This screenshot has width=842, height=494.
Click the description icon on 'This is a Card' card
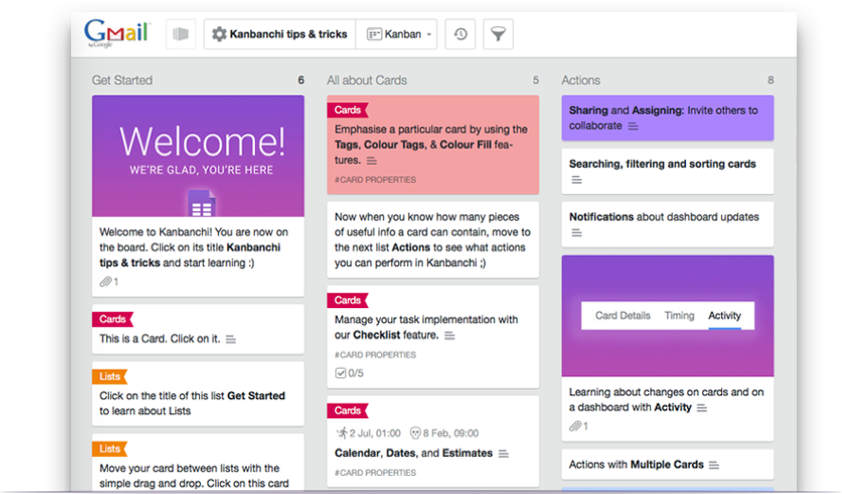(x=231, y=339)
